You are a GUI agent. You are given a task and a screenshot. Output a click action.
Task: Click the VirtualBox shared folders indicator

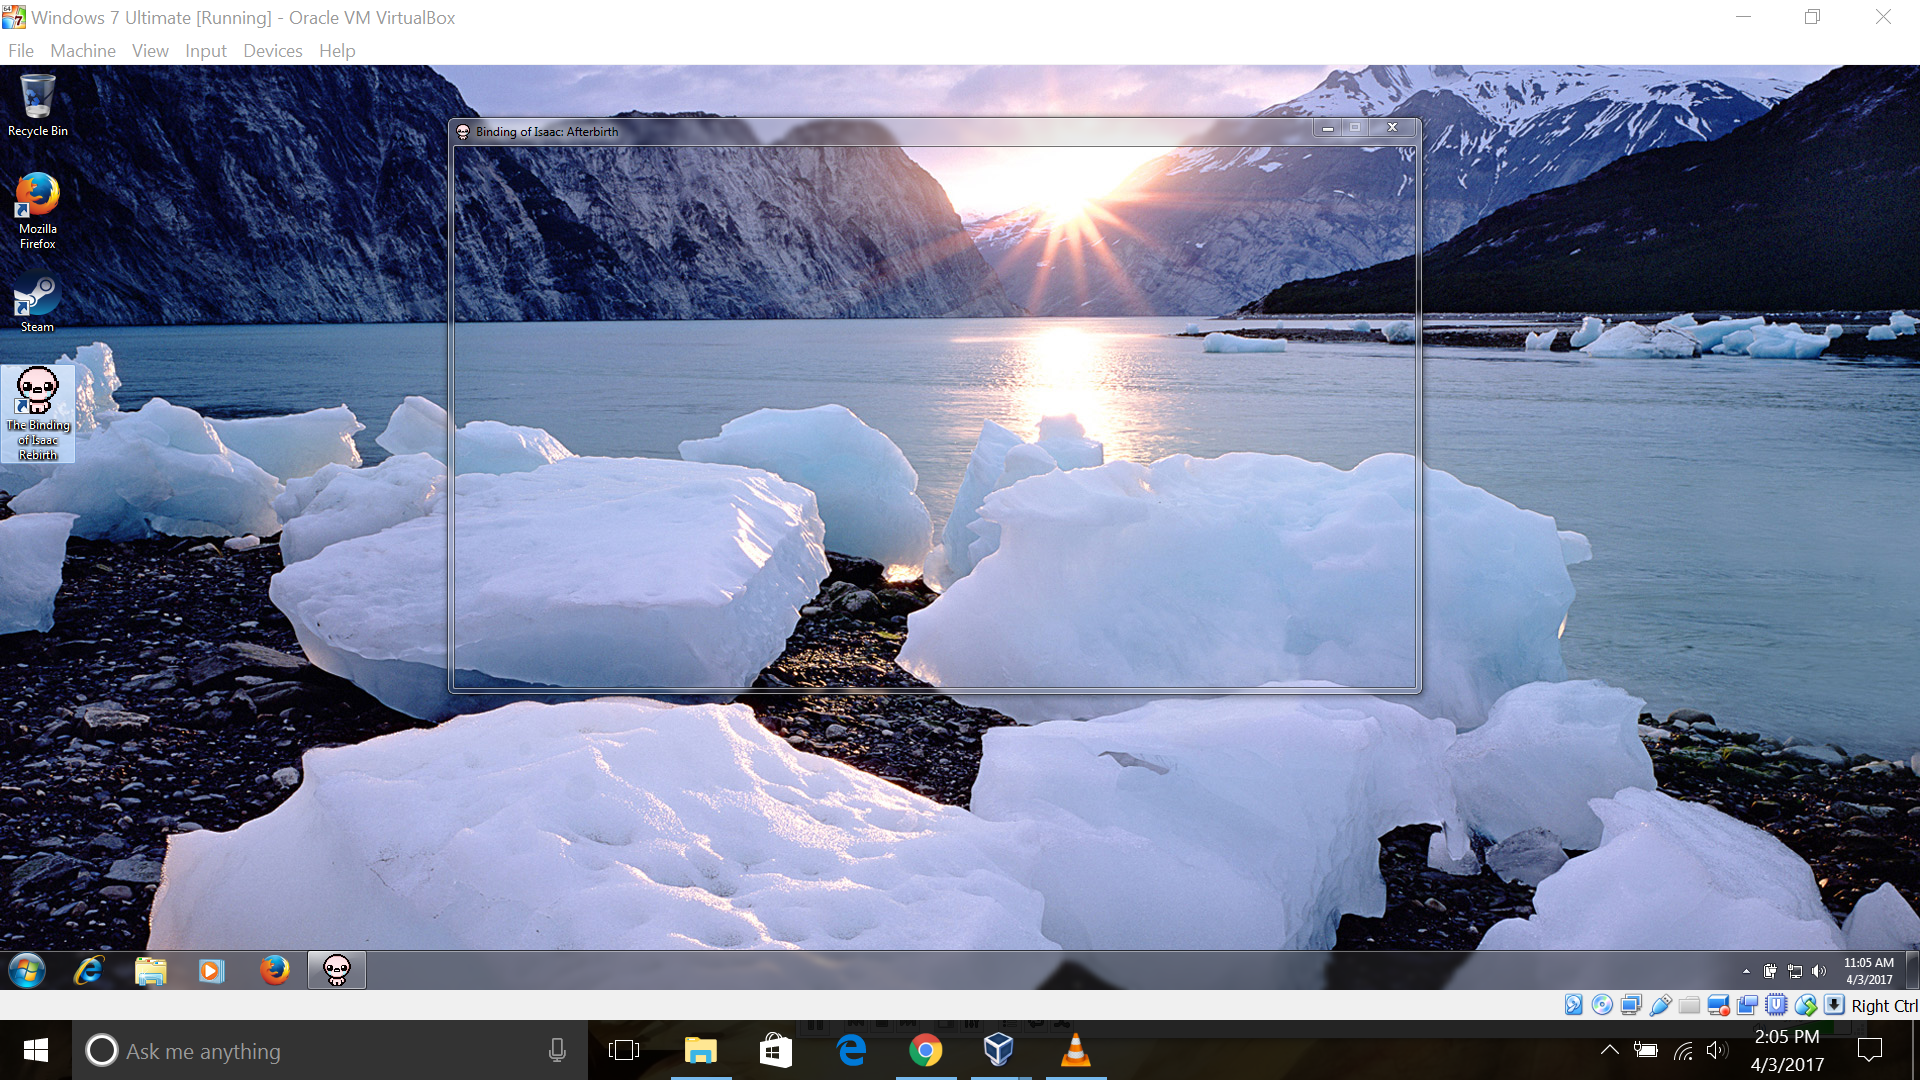pos(1689,1005)
